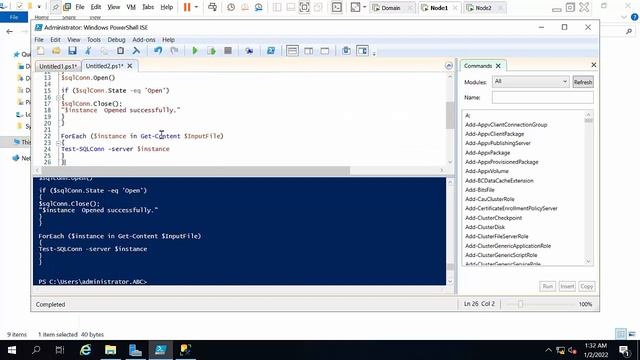Open File Explorer from the taskbar

(110, 350)
